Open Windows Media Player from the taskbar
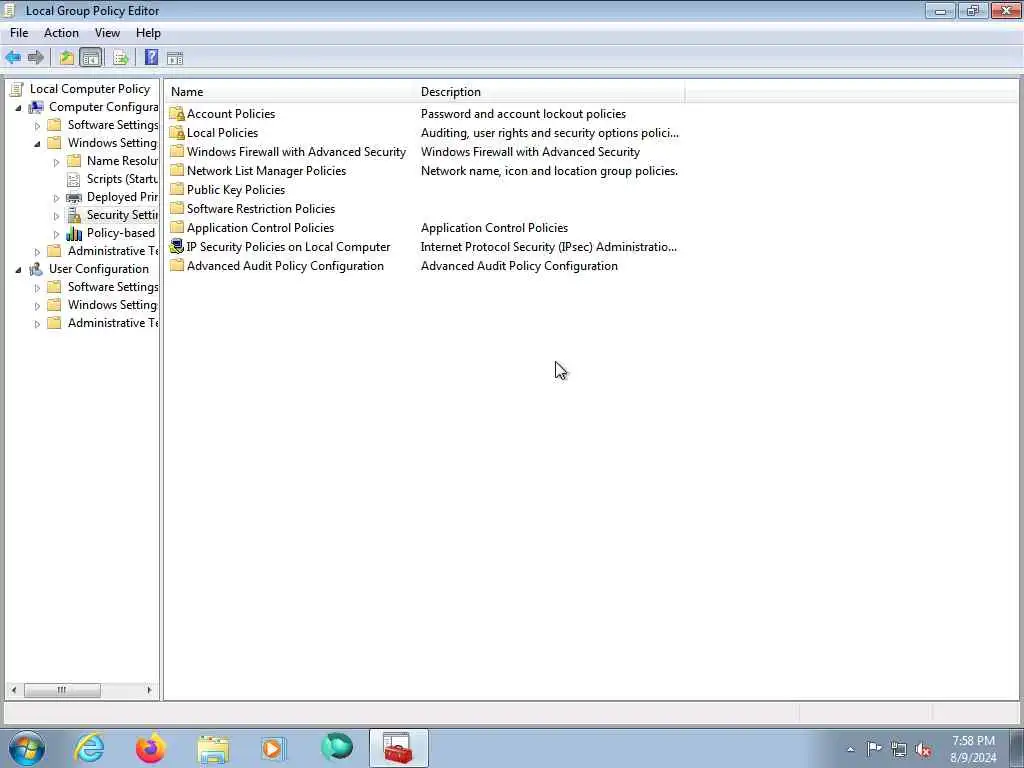Image resolution: width=1024 pixels, height=768 pixels. tap(273, 748)
